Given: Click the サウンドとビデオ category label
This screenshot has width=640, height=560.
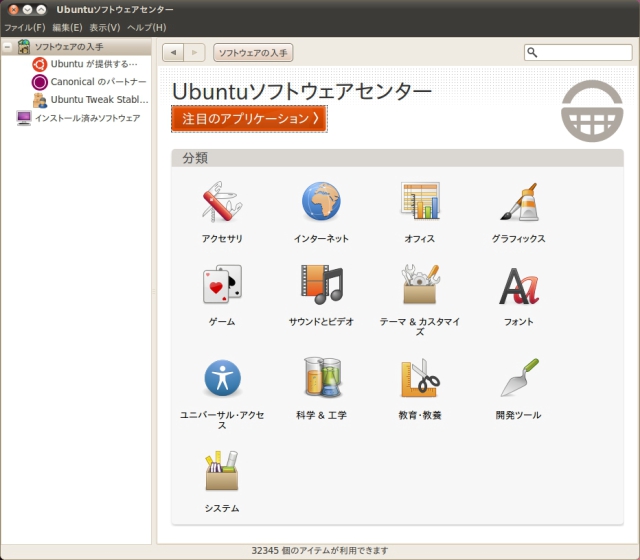Looking at the screenshot, I should coord(321,322).
